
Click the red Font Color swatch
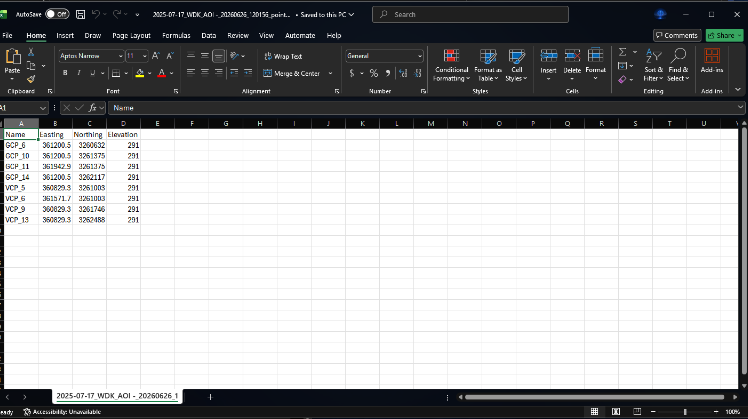[x=162, y=73]
